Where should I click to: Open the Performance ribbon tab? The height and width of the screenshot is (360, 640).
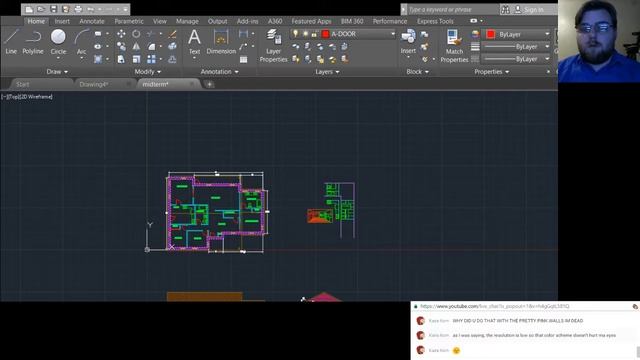click(x=390, y=21)
